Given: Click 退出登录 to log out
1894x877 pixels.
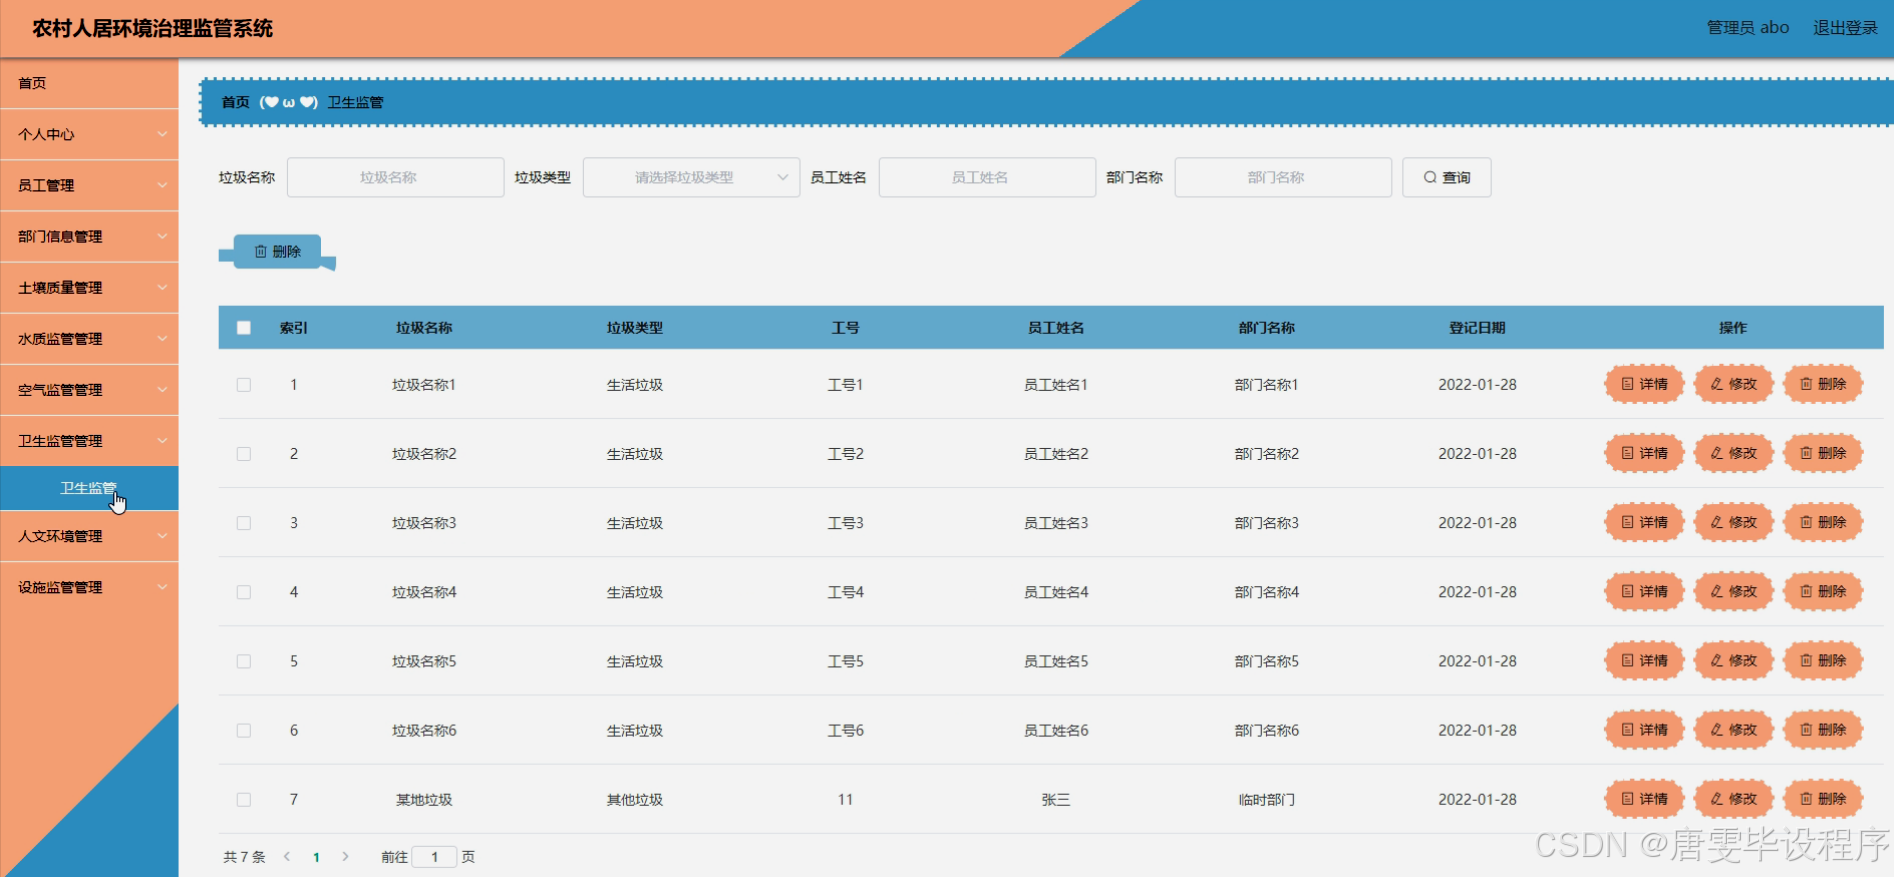Looking at the screenshot, I should click(1845, 28).
